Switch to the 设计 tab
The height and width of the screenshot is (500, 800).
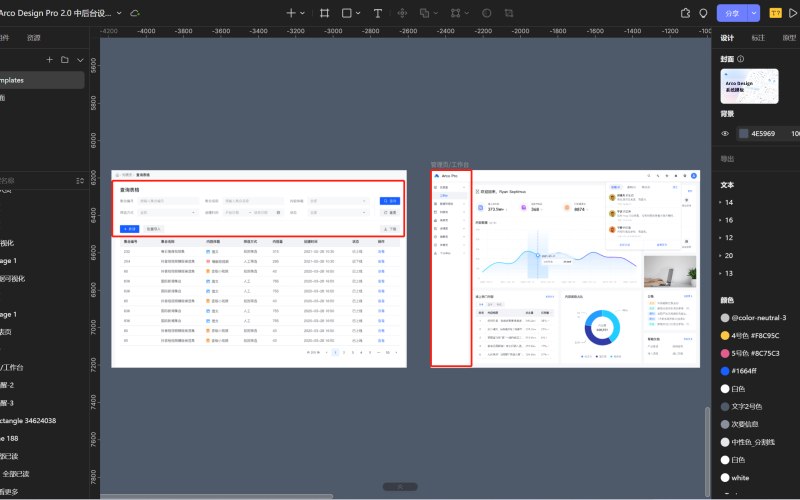pos(727,38)
